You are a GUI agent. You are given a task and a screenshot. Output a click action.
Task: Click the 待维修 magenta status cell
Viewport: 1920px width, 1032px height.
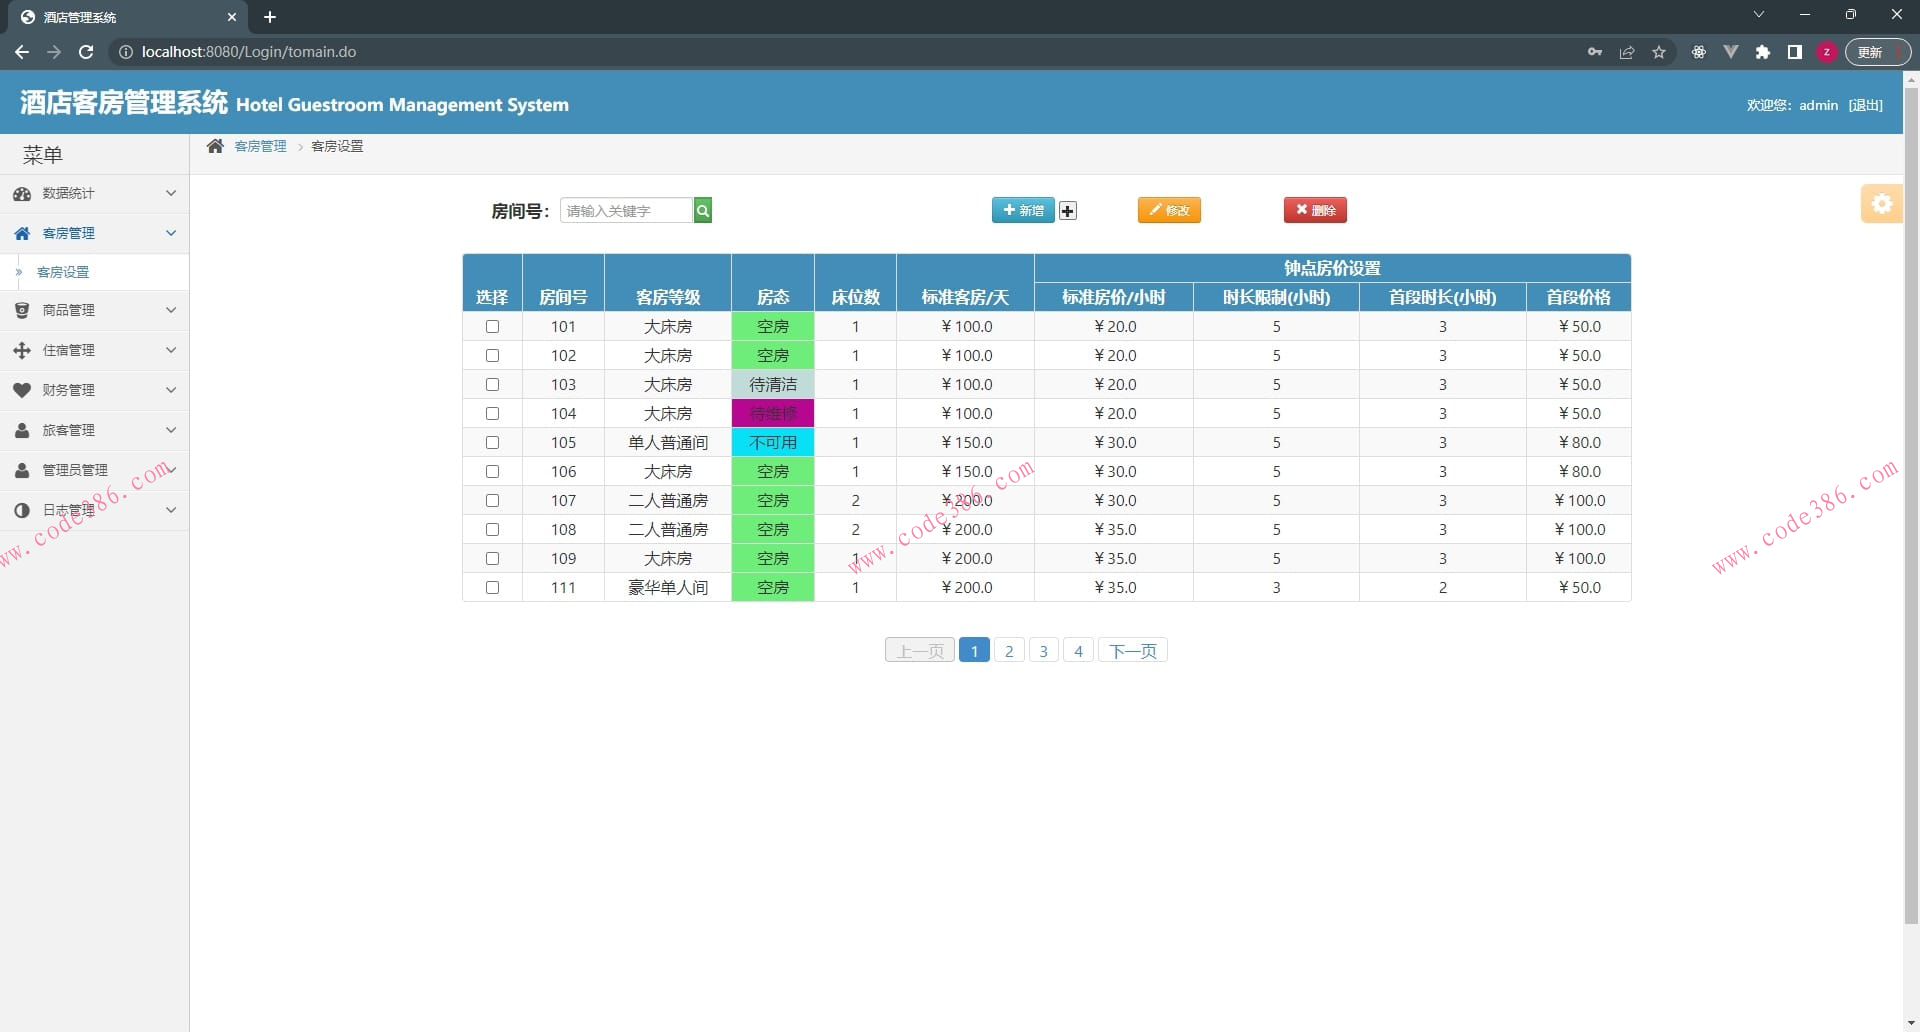point(773,414)
